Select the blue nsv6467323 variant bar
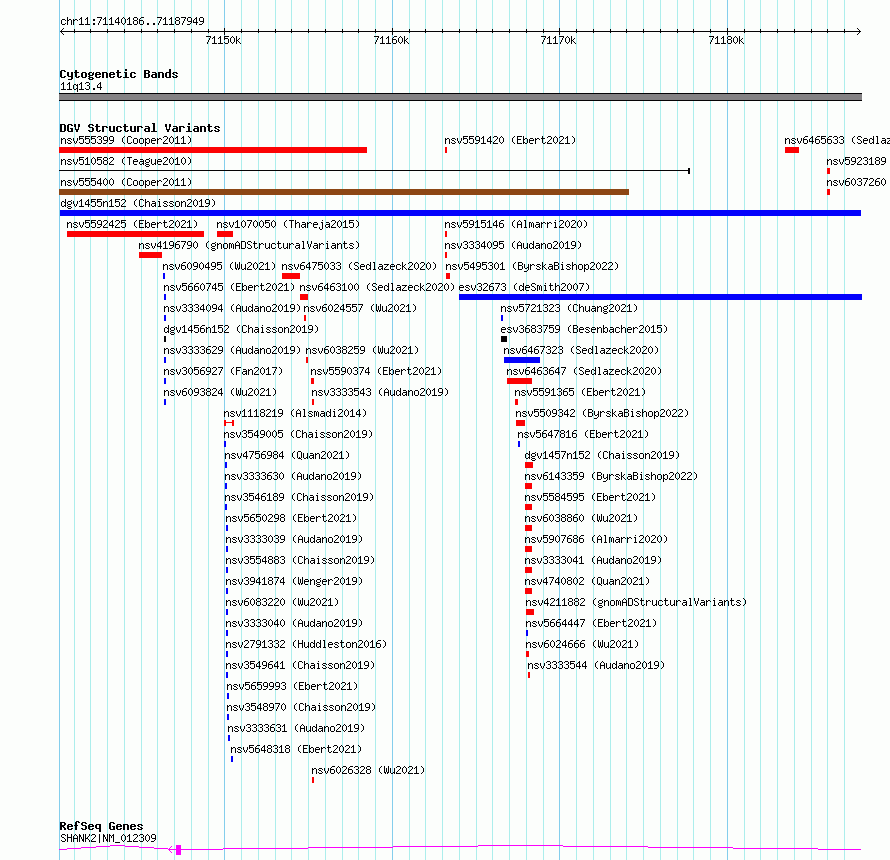Screen dimensions: 890x860 click(x=522, y=360)
